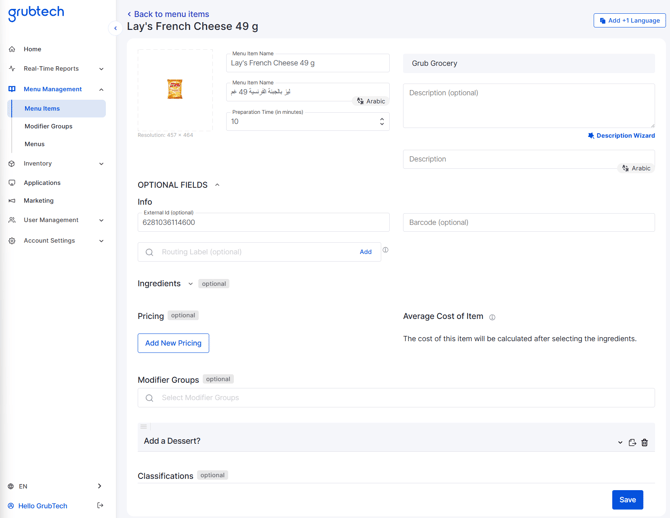Viewport: 670px width, 518px height.
Task: Expand the User Management chevron
Action: click(101, 220)
